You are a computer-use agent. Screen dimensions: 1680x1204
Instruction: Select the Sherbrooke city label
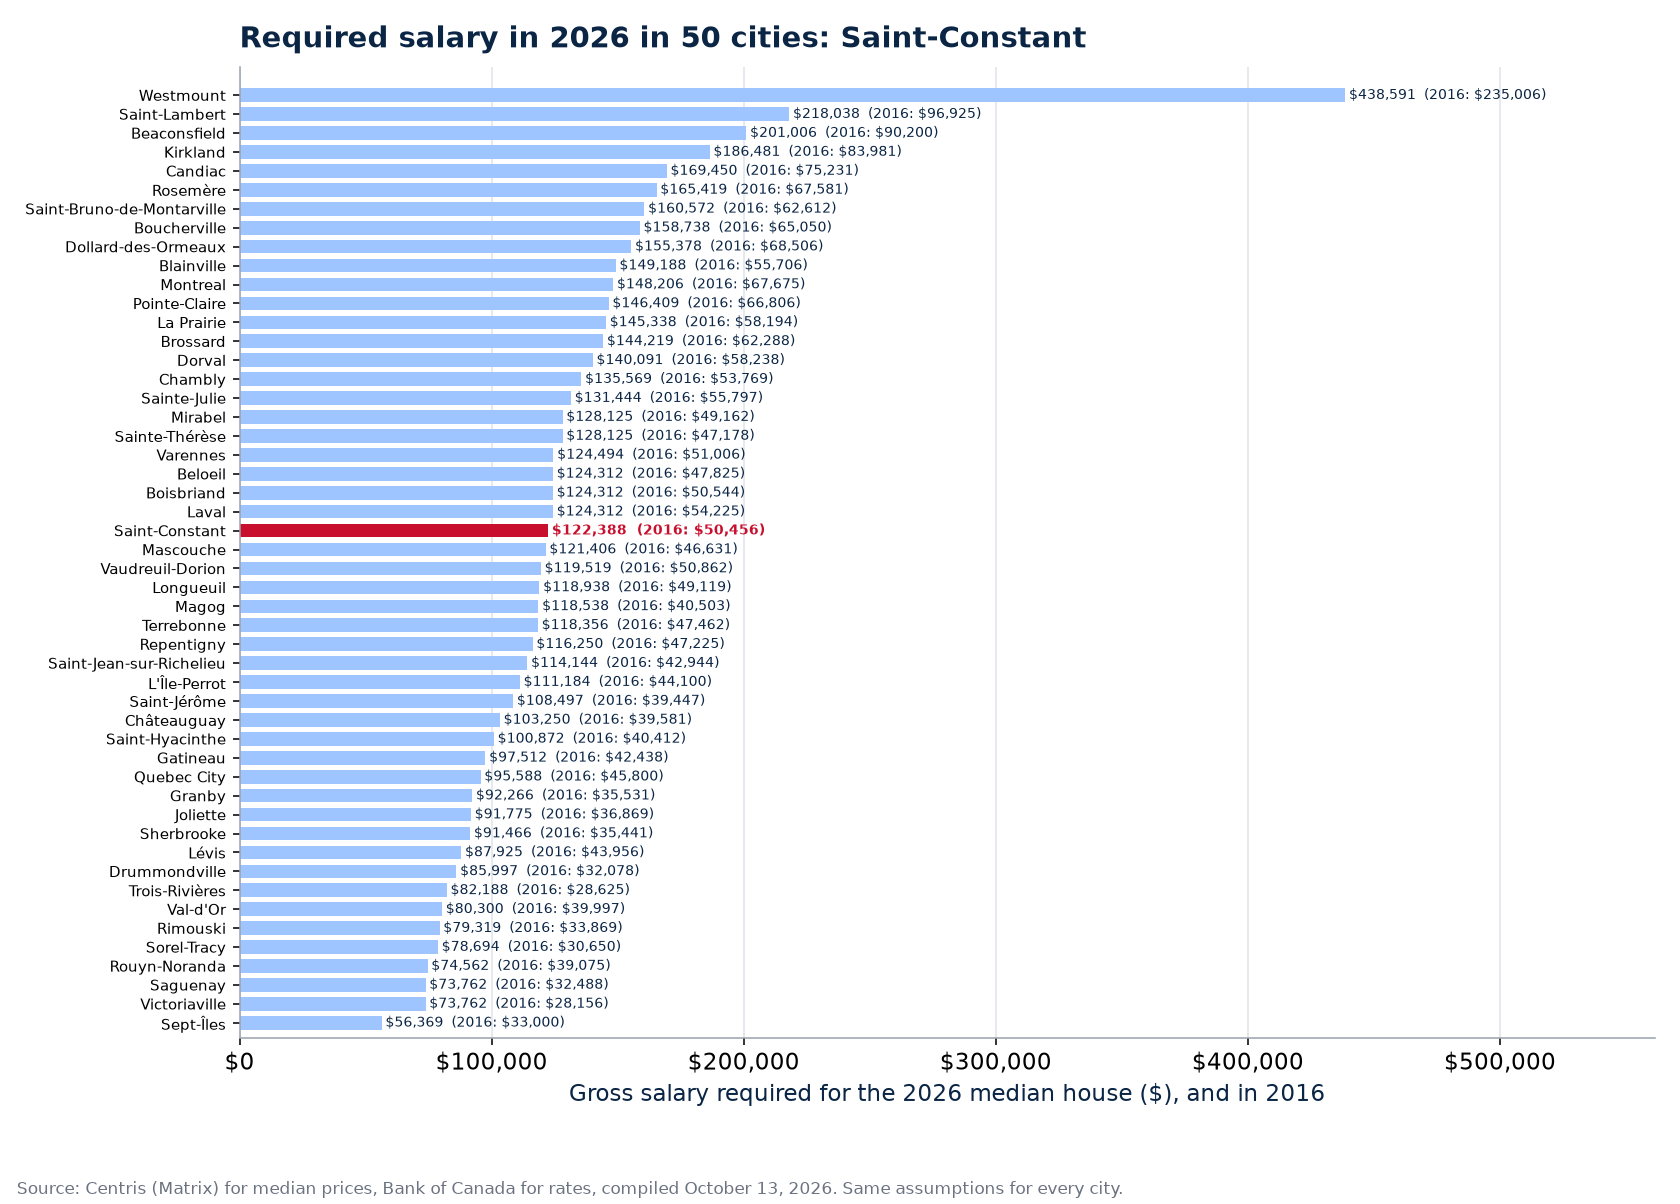coord(183,834)
